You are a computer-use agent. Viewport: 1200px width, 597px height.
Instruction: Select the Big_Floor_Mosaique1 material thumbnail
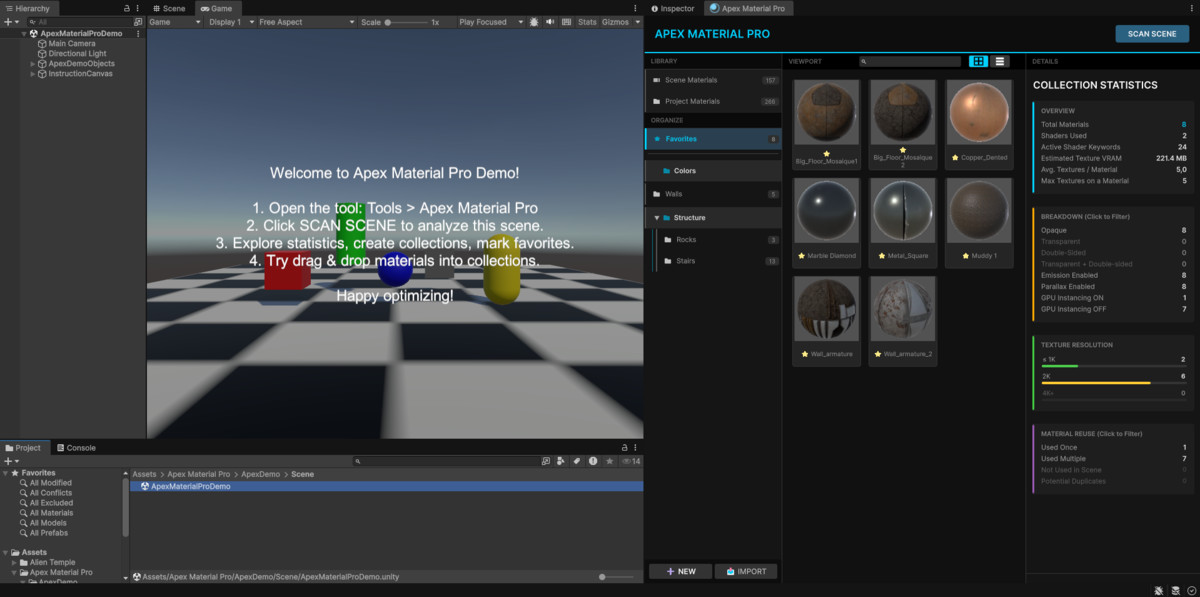coord(826,113)
